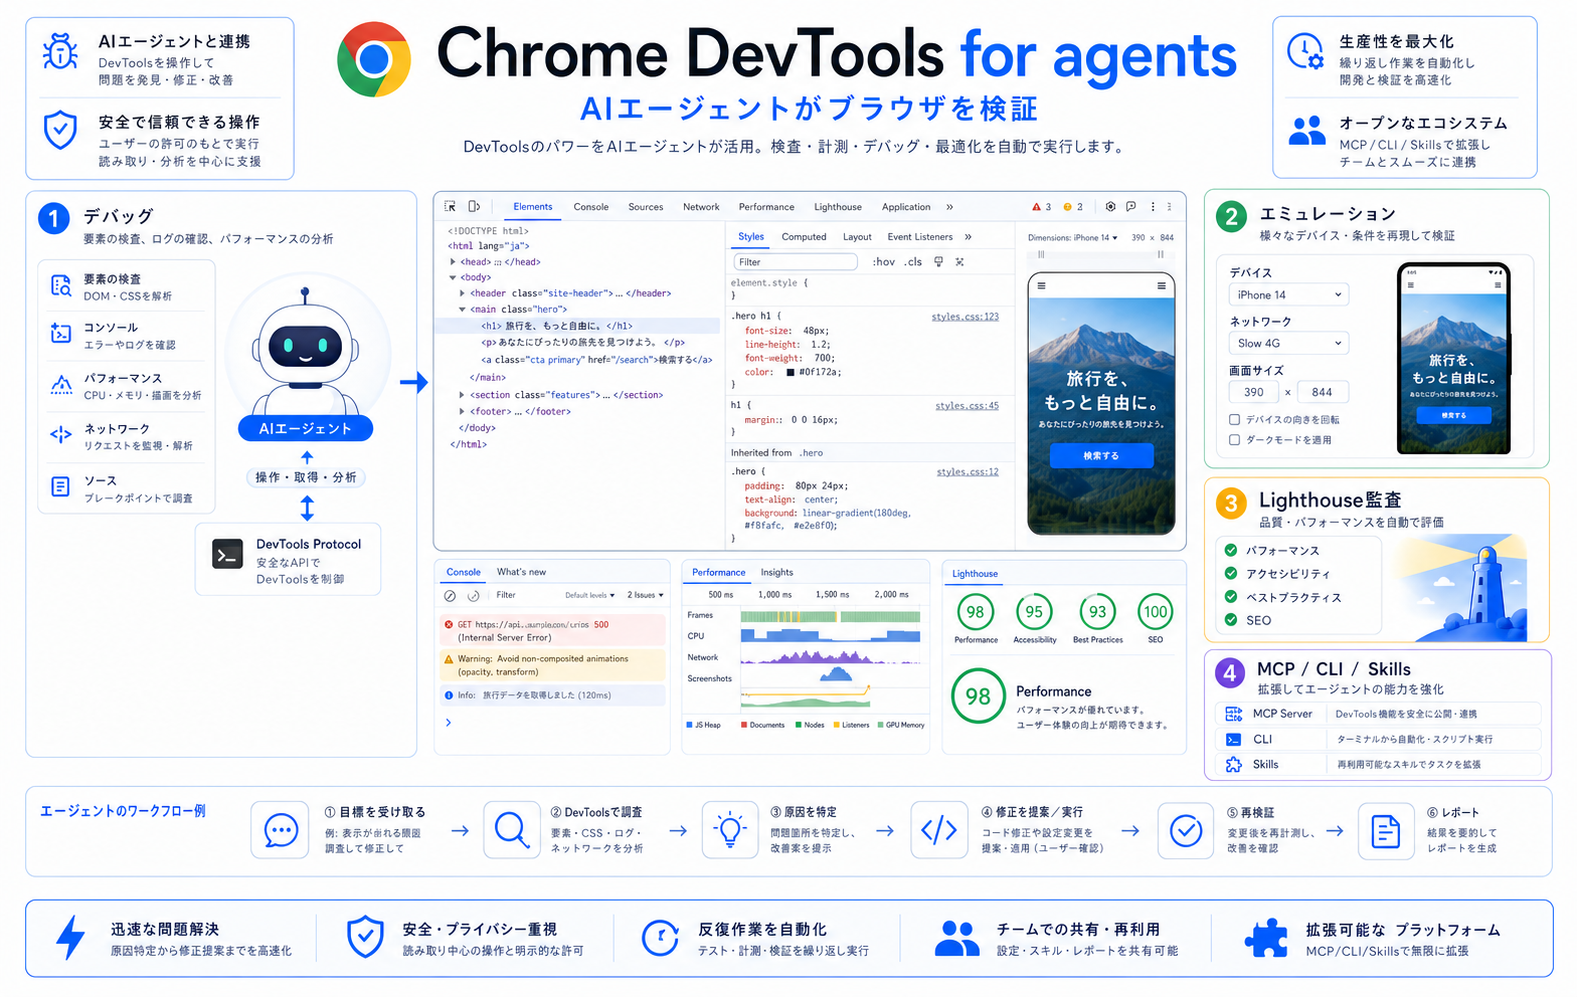Open the Computed styles tab
Image resolution: width=1577 pixels, height=997 pixels.
804,237
